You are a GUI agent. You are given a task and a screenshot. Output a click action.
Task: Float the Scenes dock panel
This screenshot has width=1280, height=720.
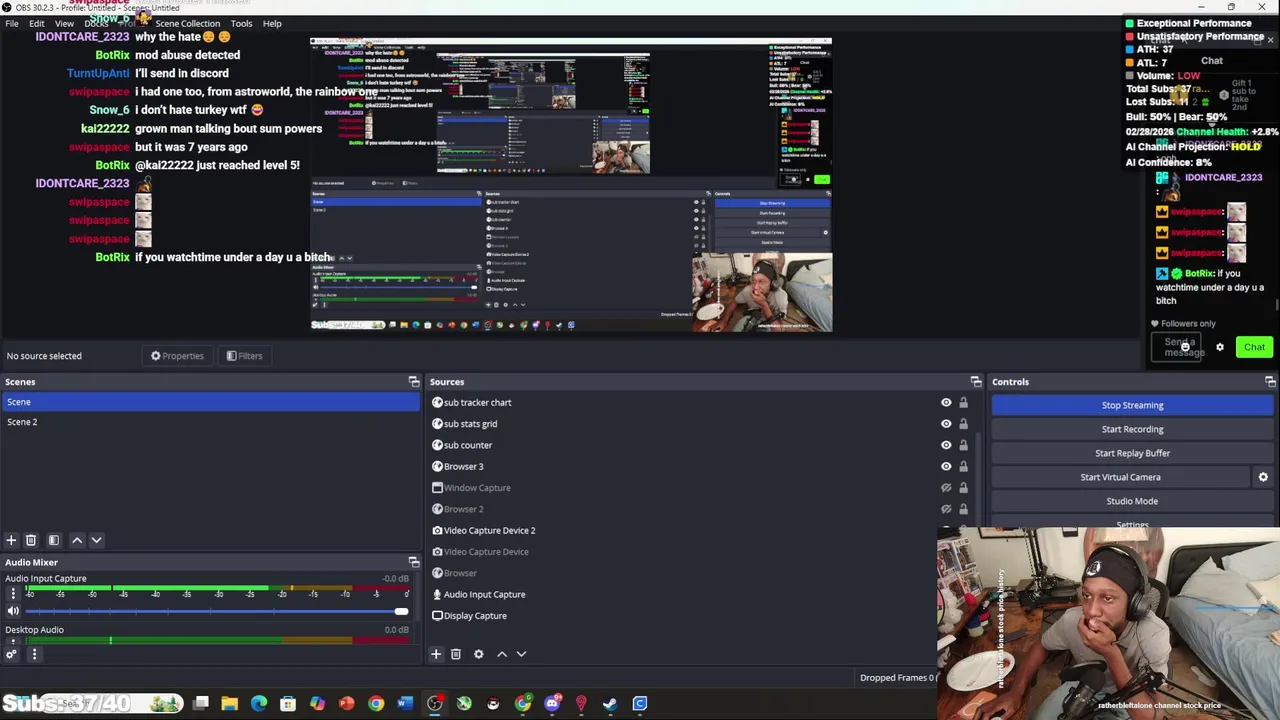pos(414,382)
